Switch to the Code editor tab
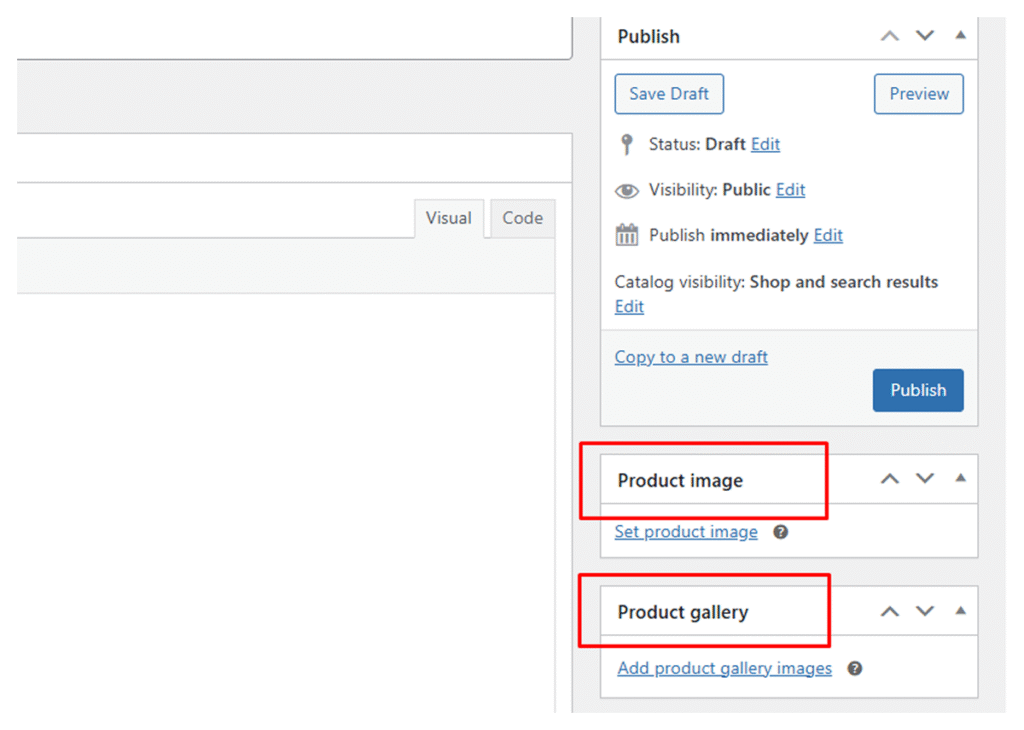 (x=522, y=218)
